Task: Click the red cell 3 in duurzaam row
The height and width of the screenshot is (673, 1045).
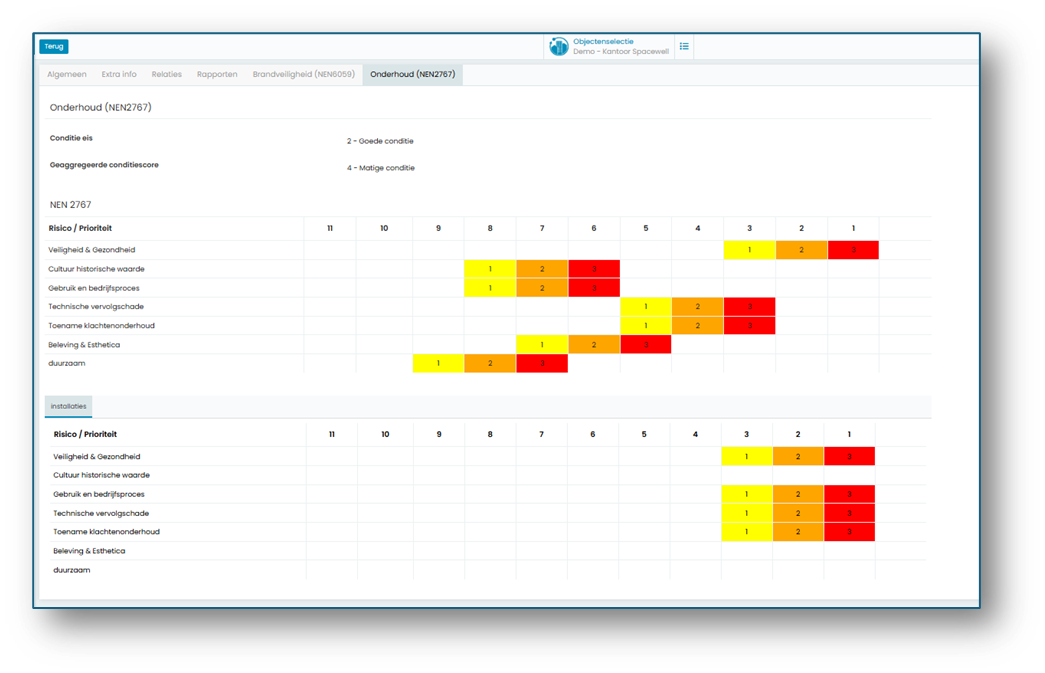Action: point(542,363)
